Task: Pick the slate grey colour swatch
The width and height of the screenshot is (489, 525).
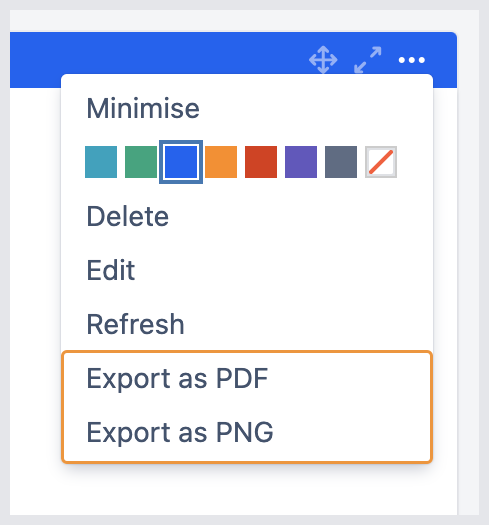Action: click(341, 162)
